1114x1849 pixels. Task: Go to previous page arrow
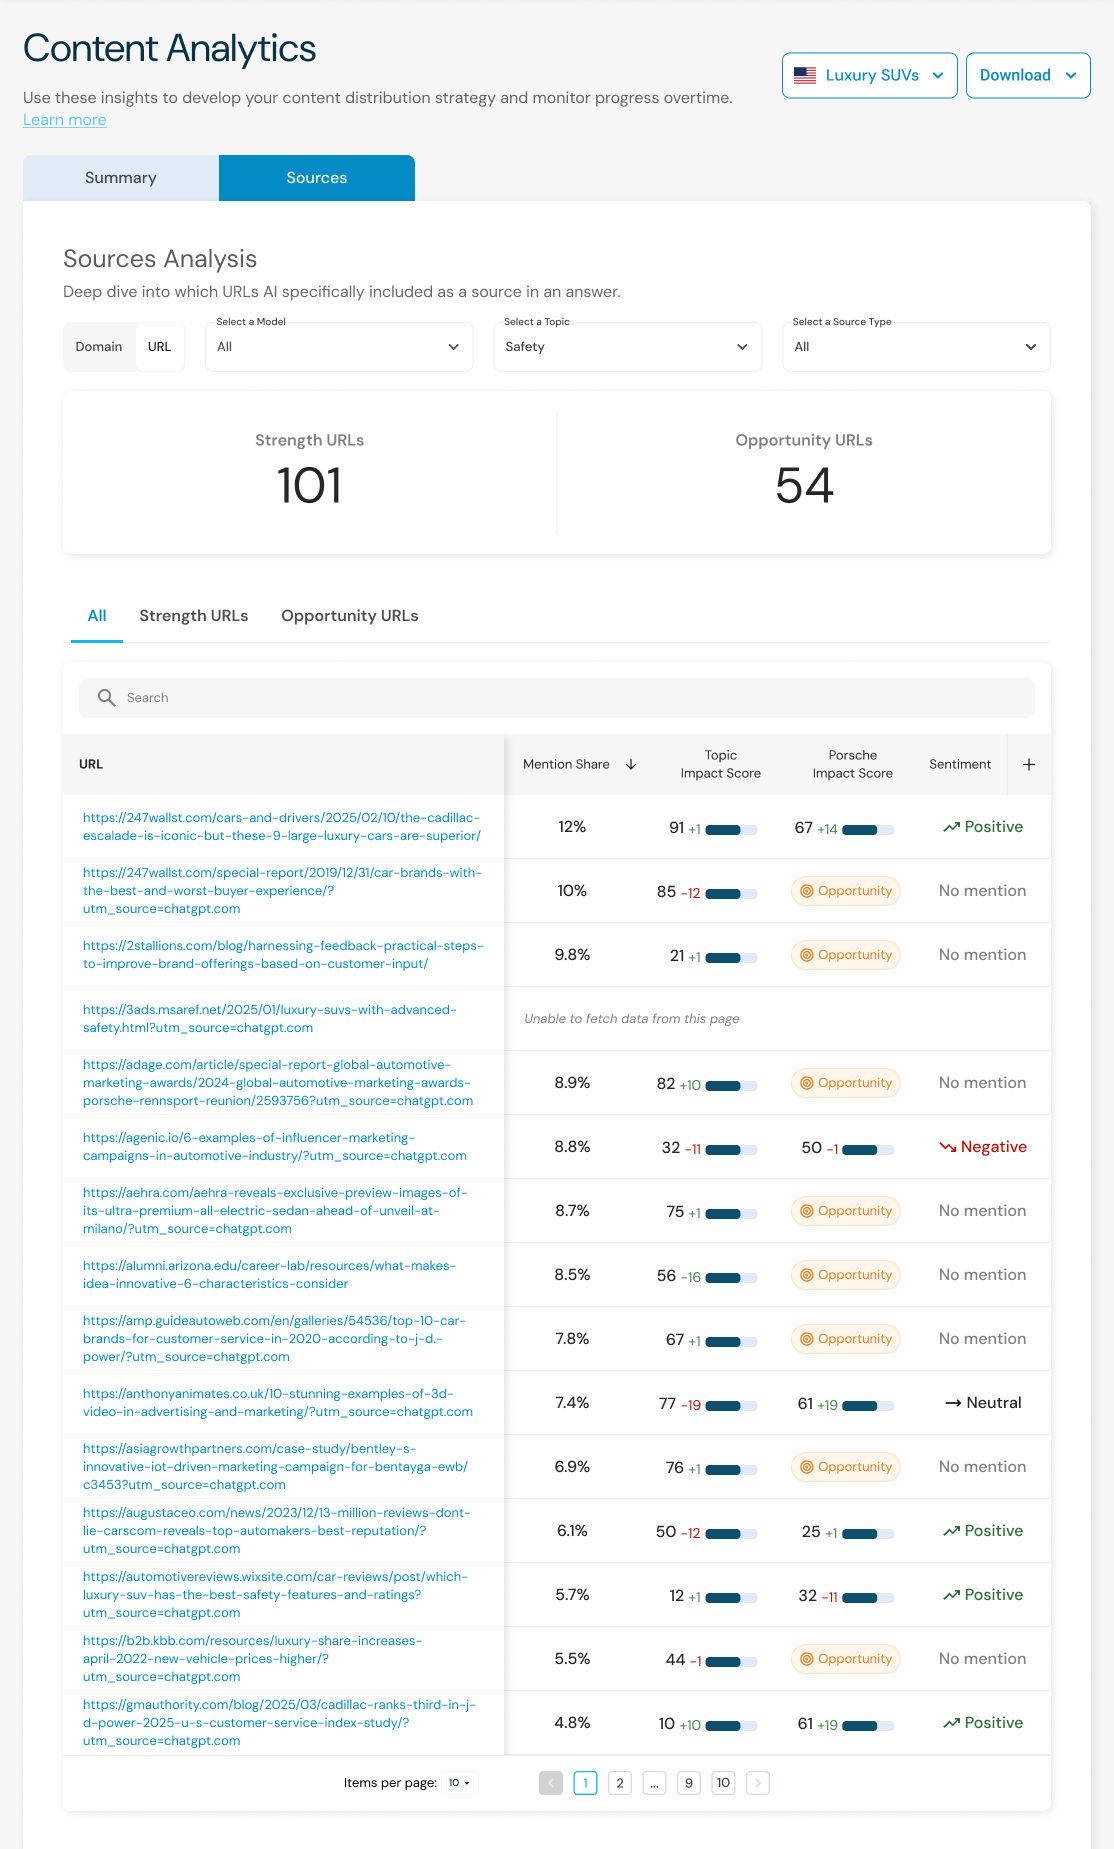551,1783
